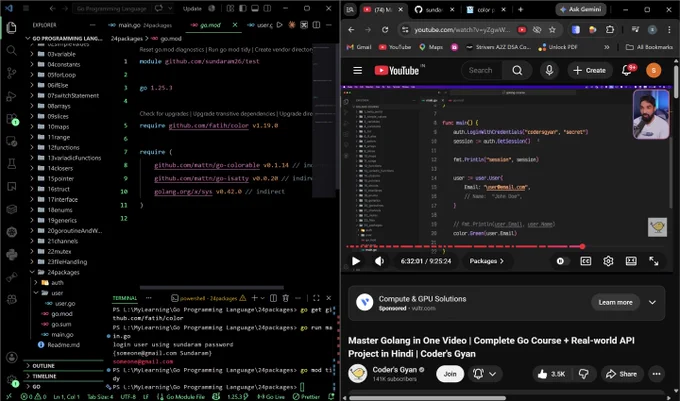Switch to the color package browser tab

(x=485, y=10)
